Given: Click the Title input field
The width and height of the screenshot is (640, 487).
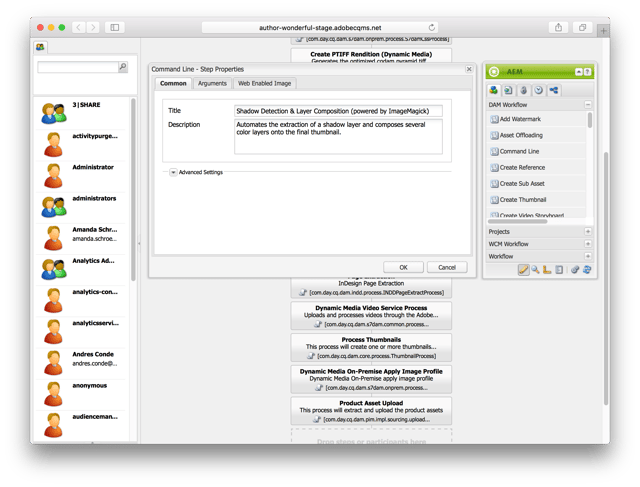Looking at the screenshot, I should 338,111.
